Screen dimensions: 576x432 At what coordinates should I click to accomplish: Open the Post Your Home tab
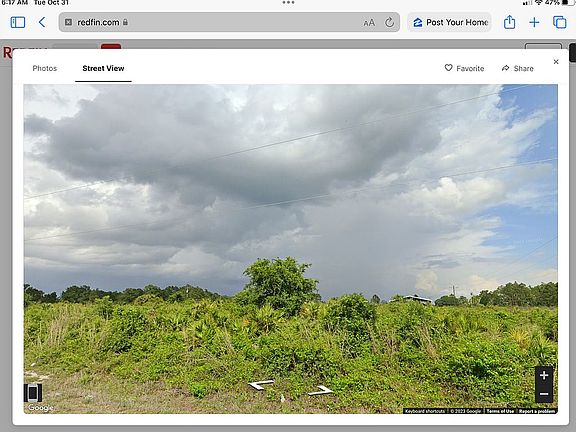coord(449,22)
